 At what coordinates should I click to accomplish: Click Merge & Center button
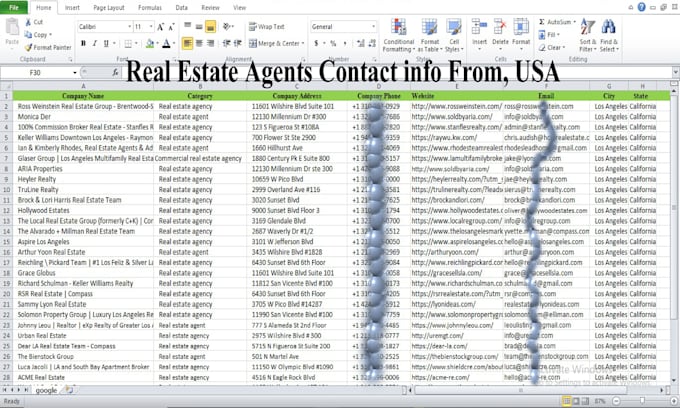pyautogui.click(x=274, y=43)
